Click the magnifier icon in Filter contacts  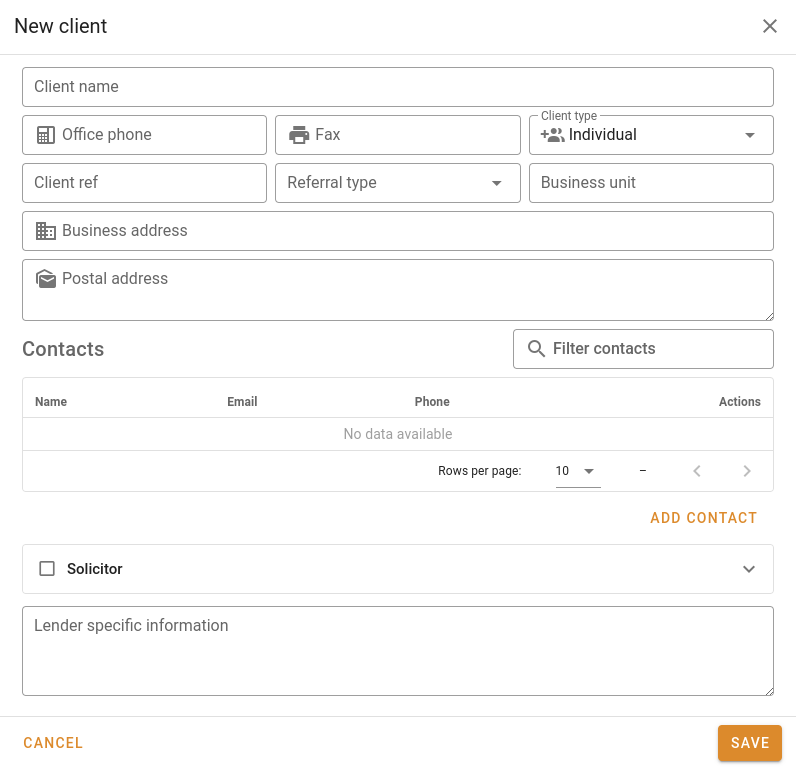[536, 349]
